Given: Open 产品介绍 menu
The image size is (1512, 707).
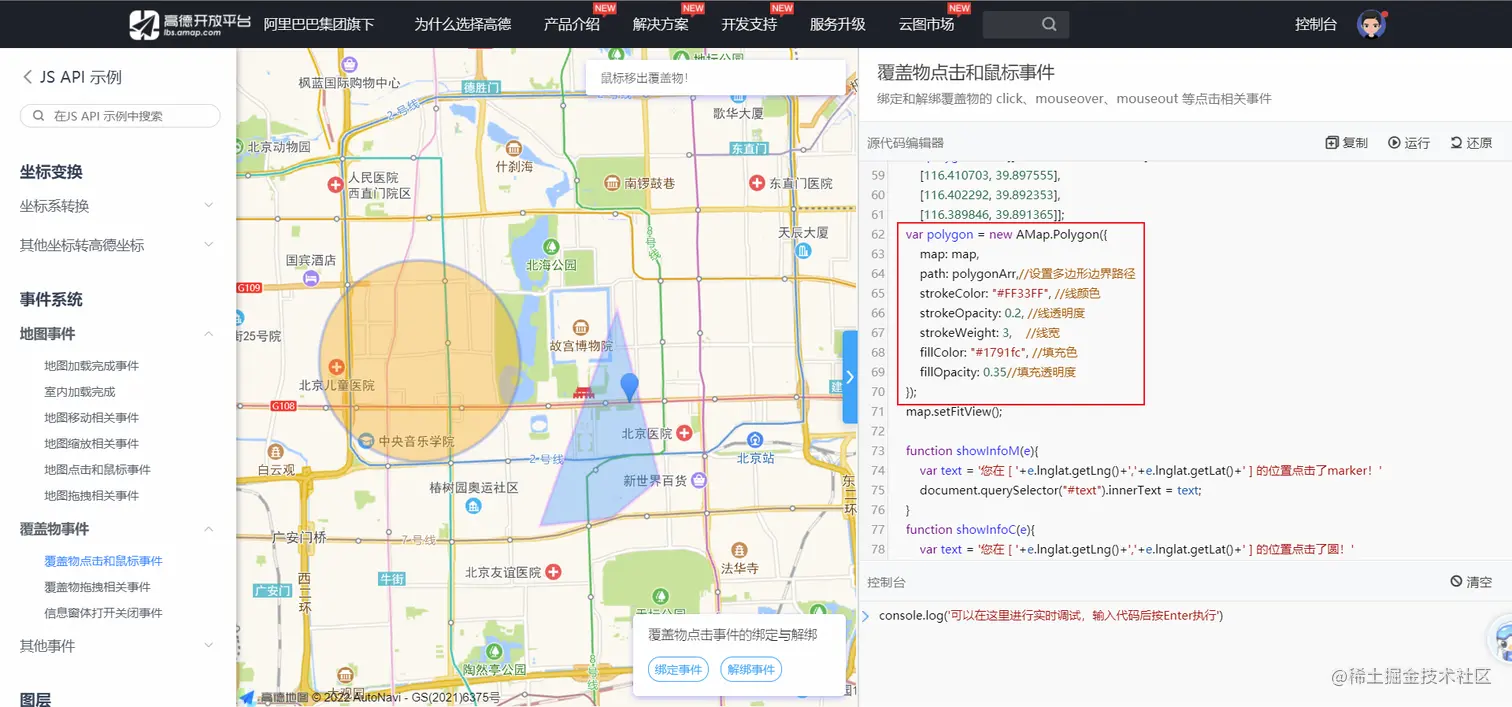Looking at the screenshot, I should coord(572,24).
